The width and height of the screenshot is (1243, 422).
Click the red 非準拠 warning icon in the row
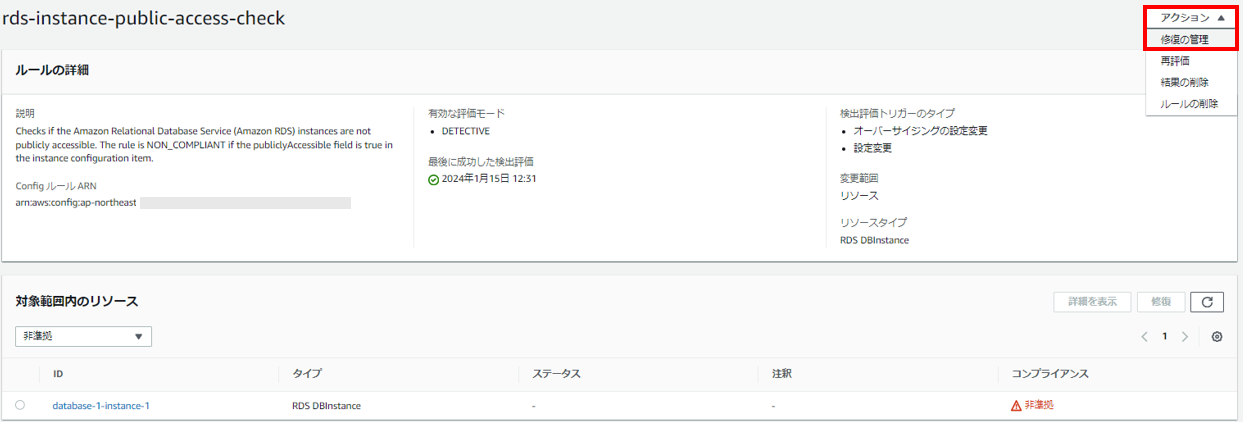1016,406
